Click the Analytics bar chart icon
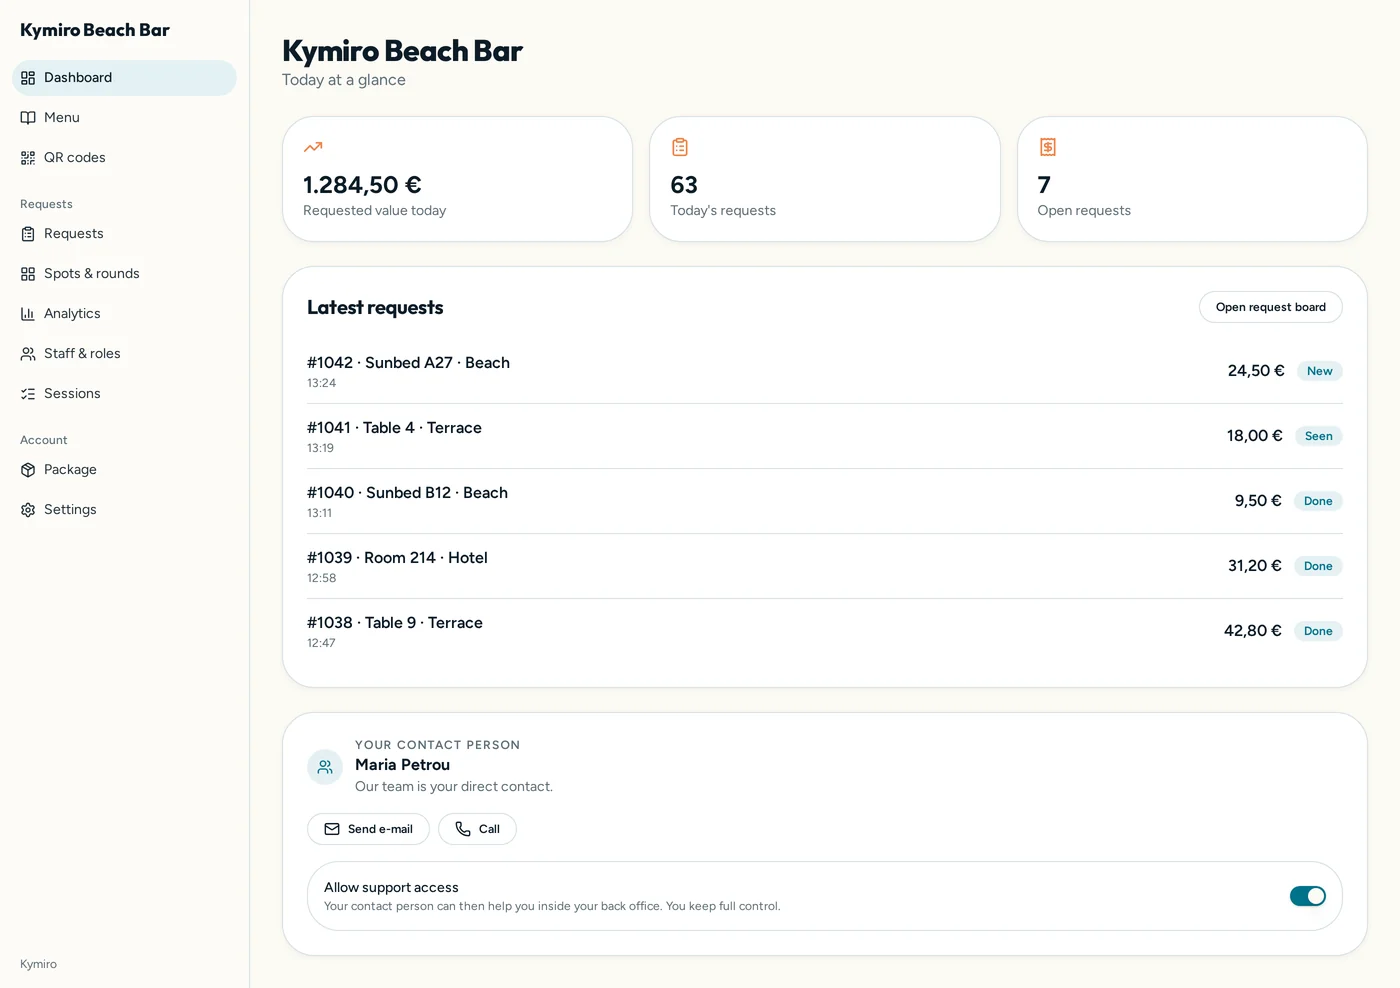1400x988 pixels. point(28,314)
